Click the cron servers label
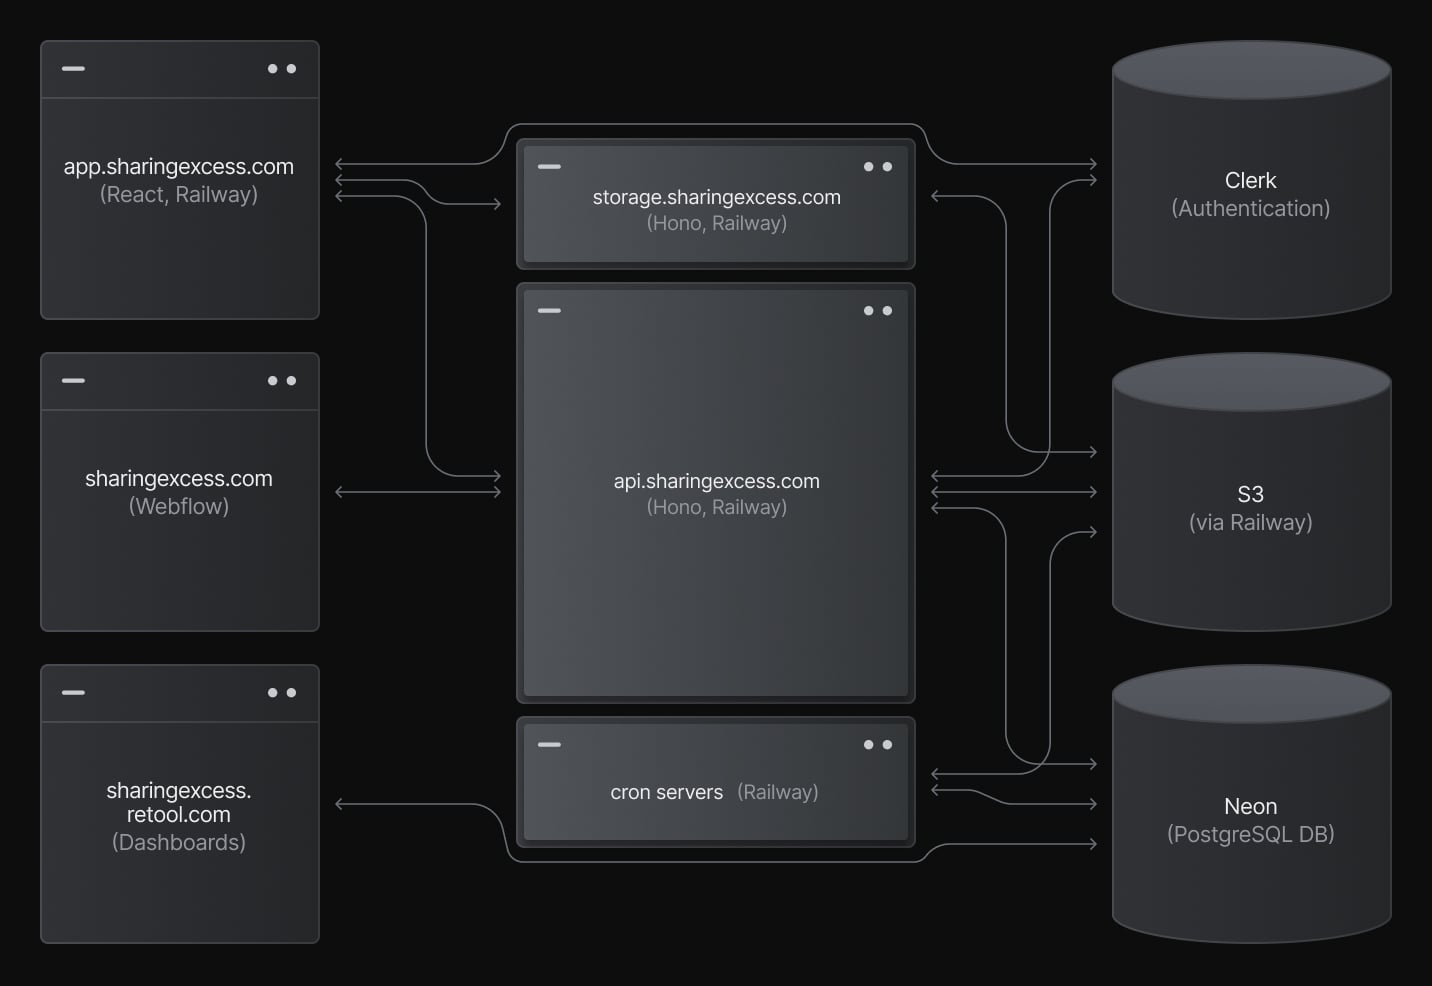Screen dimensions: 1432x986 [x=667, y=793]
